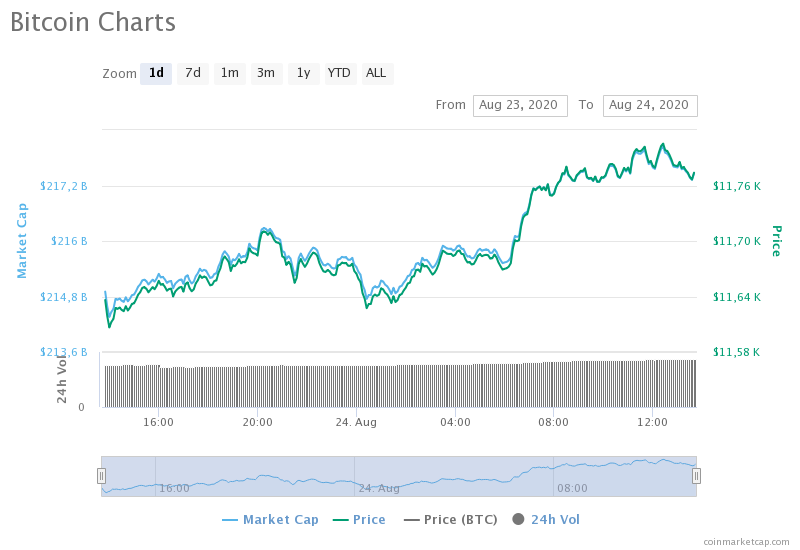The image size is (800, 550).
Task: Click the 24. Aug axis label
Action: [x=356, y=422]
